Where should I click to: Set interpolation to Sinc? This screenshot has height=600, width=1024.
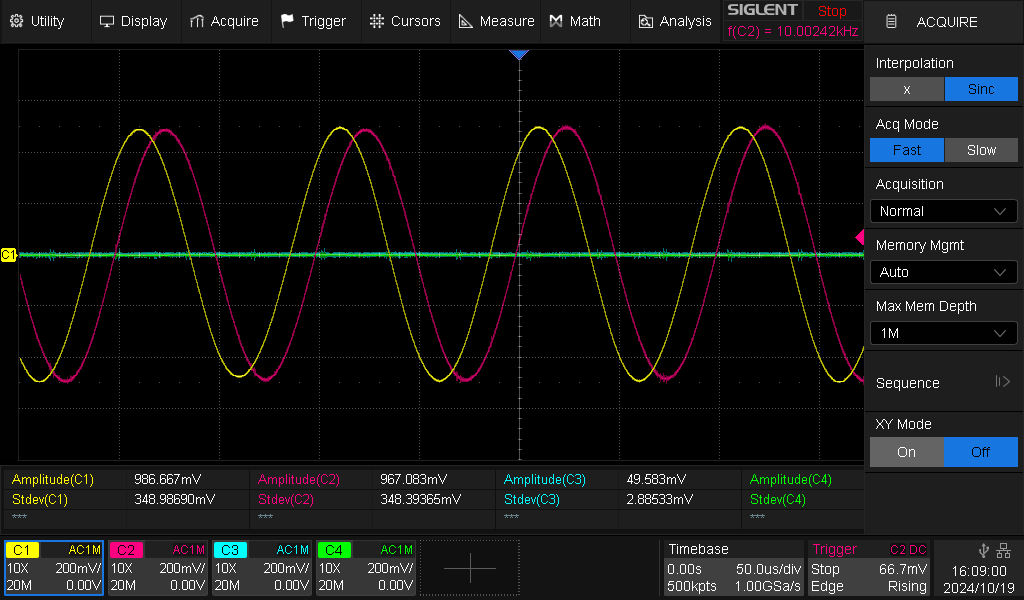click(x=981, y=89)
